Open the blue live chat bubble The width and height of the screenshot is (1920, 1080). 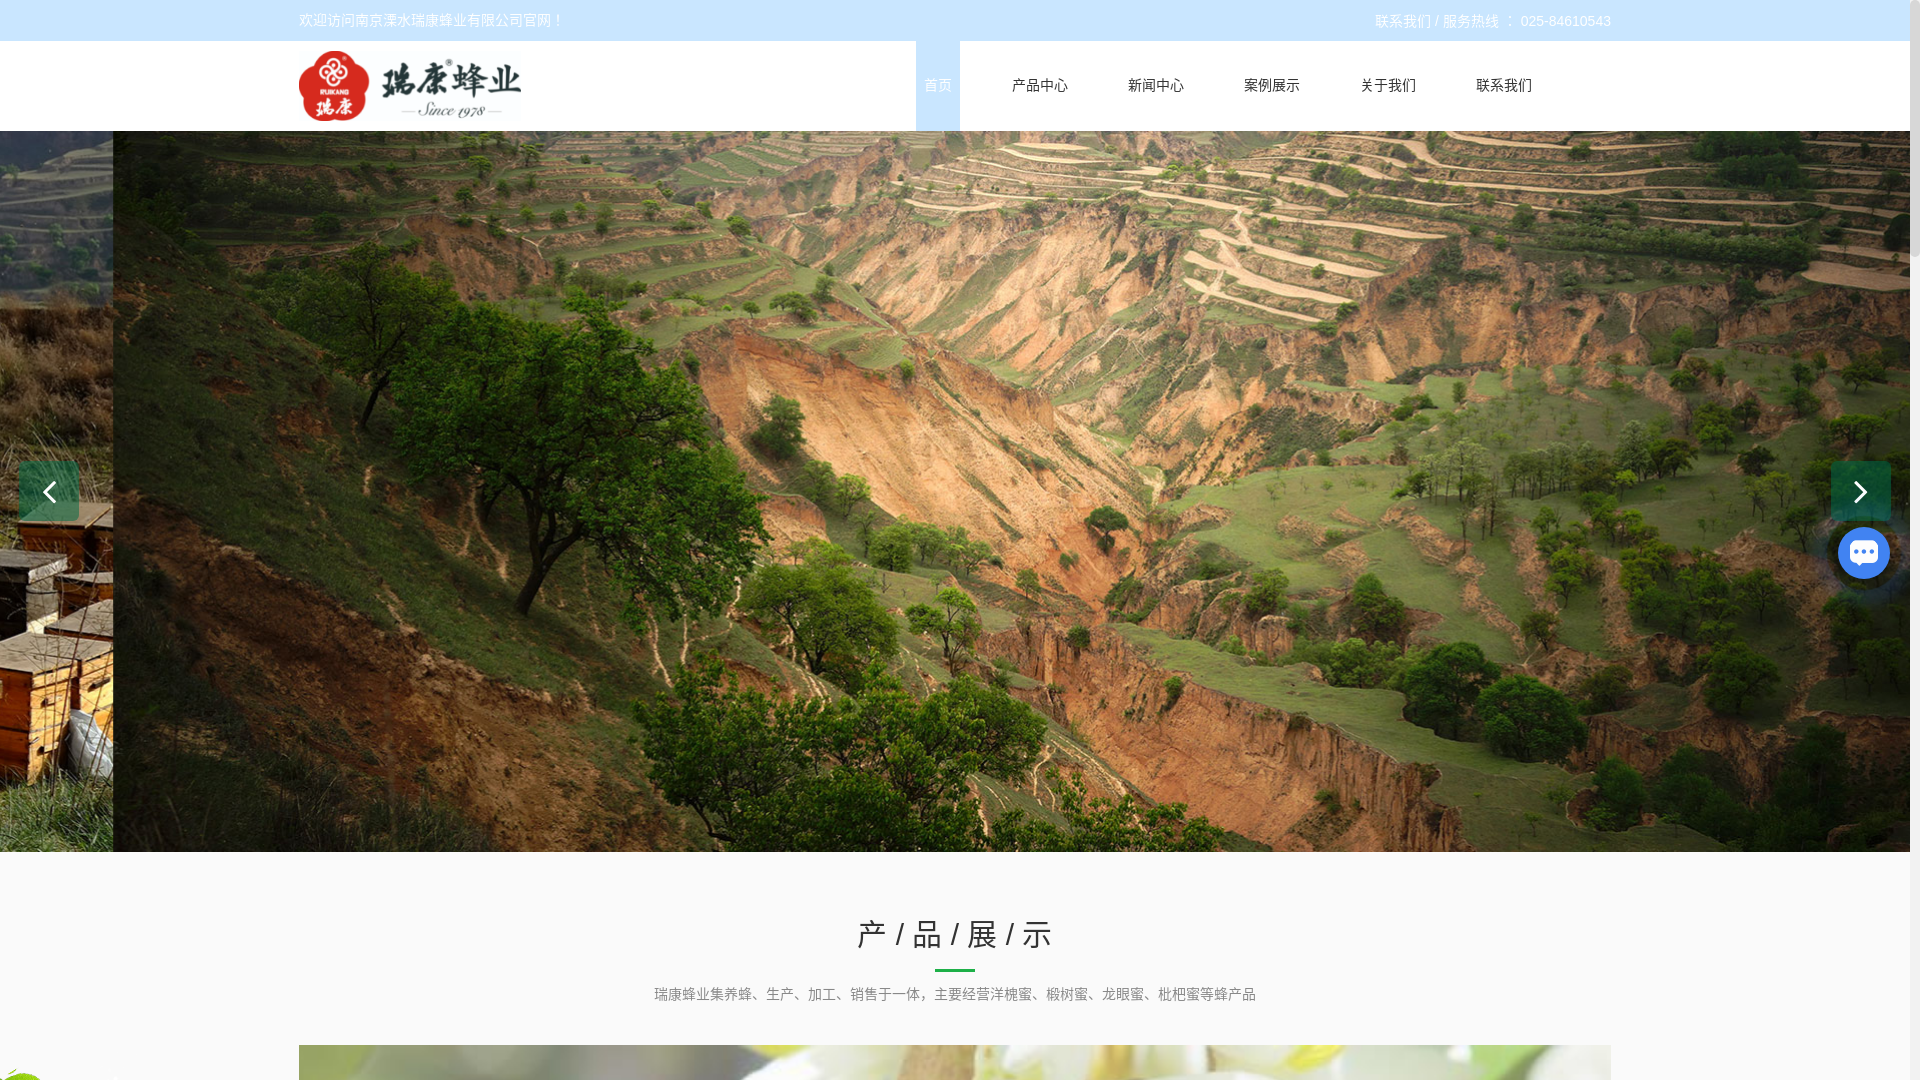pos(1863,553)
